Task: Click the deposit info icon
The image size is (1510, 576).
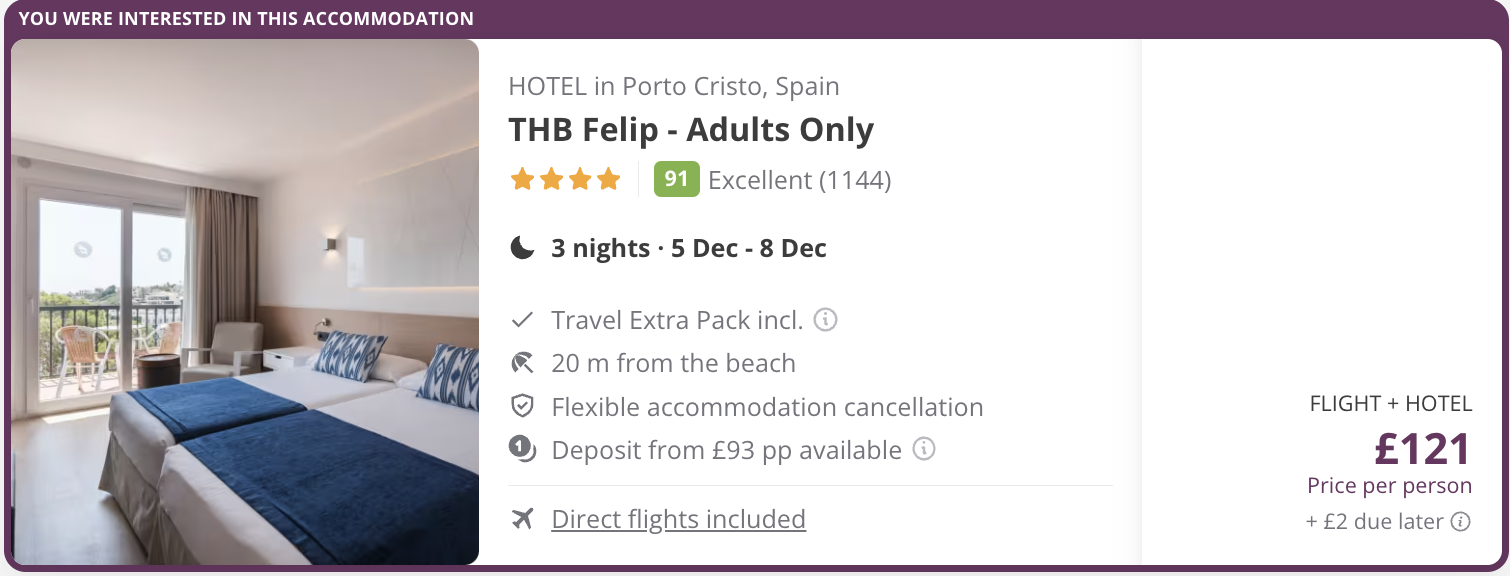Action: 924,449
